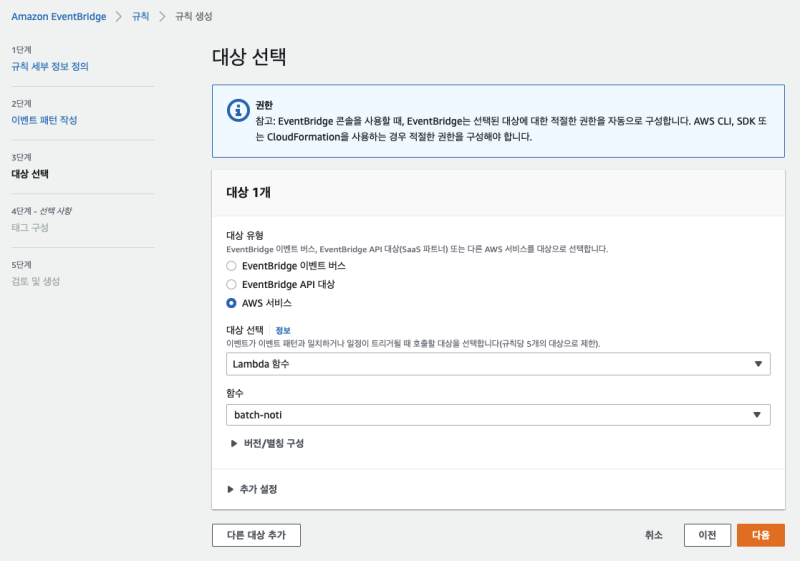Image resolution: width=800 pixels, height=561 pixels.
Task: Click the info icon in the 권한 banner
Action: click(238, 110)
